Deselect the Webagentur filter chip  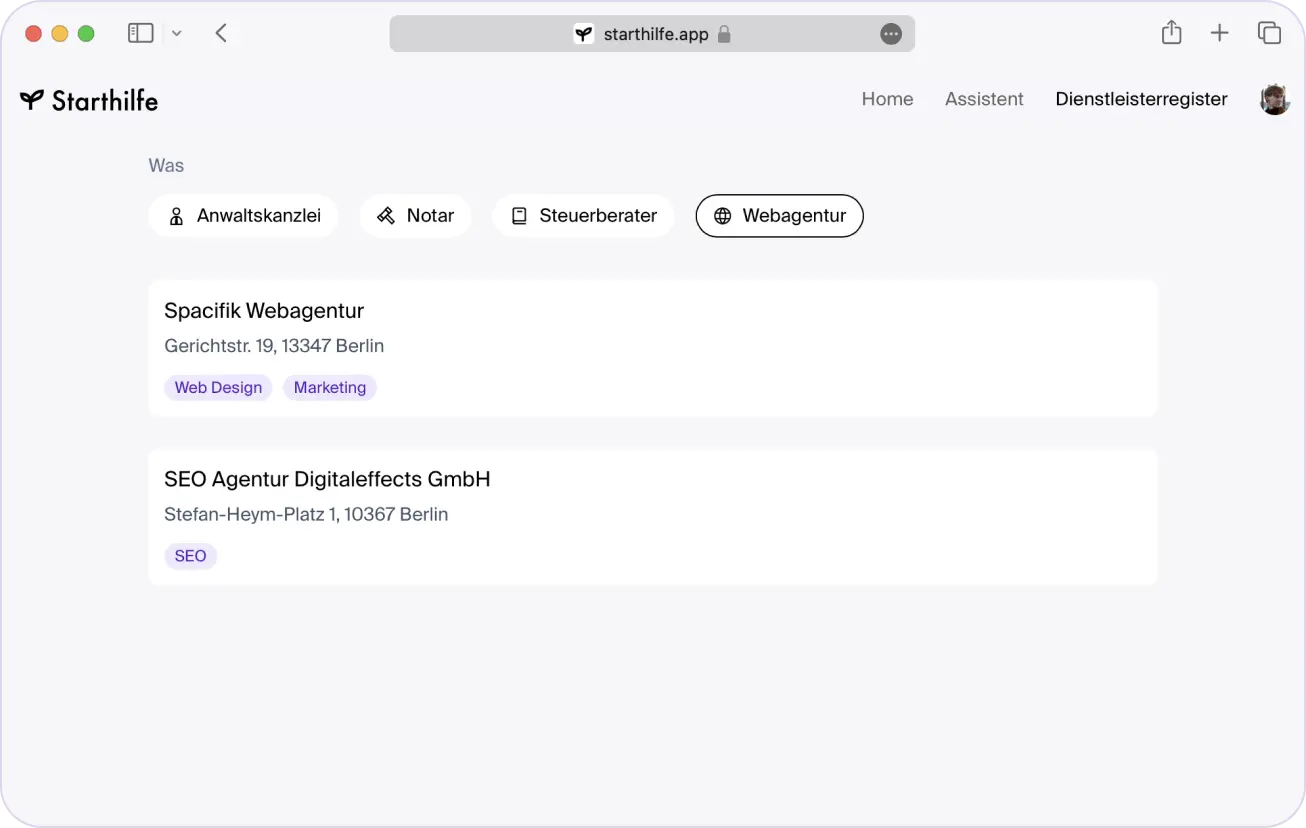[779, 216]
